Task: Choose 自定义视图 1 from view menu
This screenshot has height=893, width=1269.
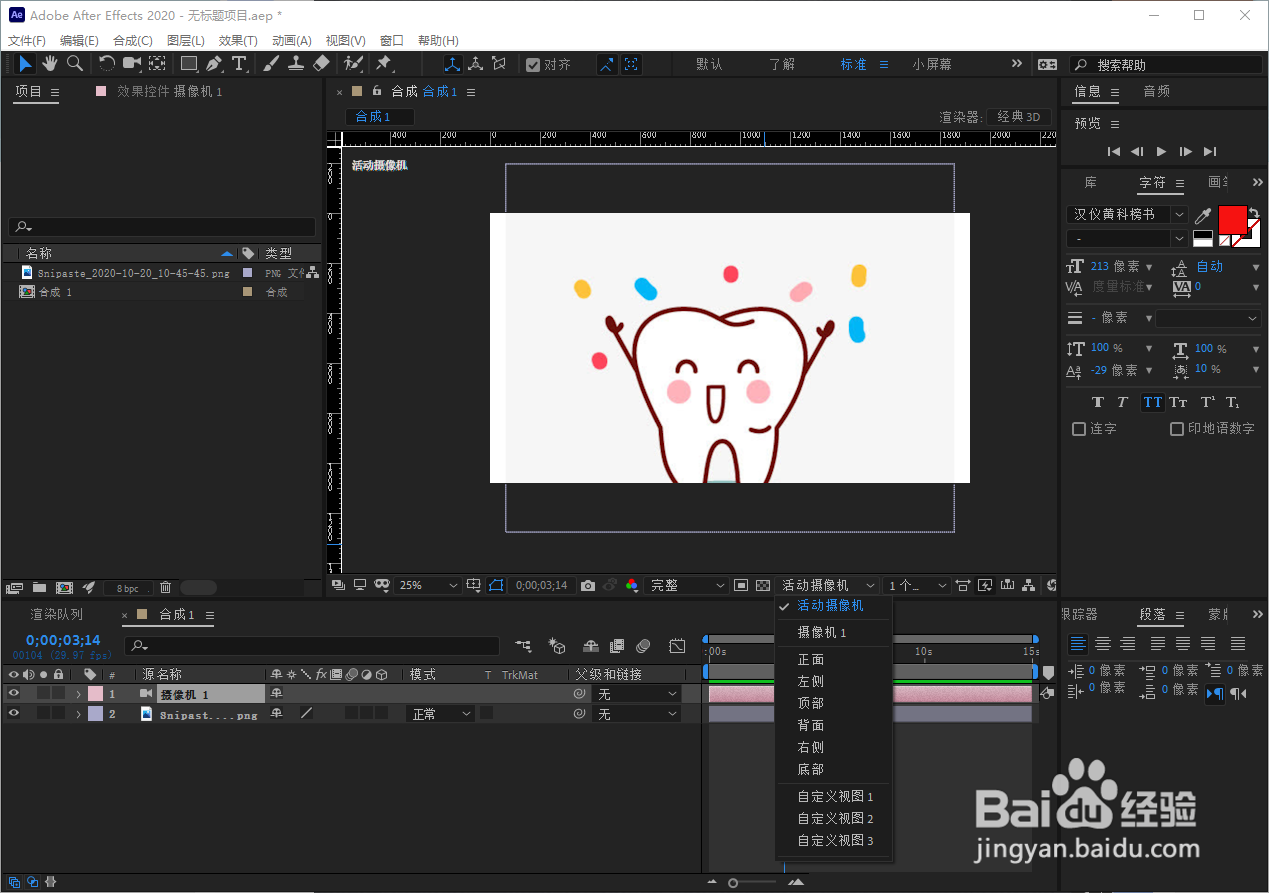Action: pyautogui.click(x=834, y=797)
